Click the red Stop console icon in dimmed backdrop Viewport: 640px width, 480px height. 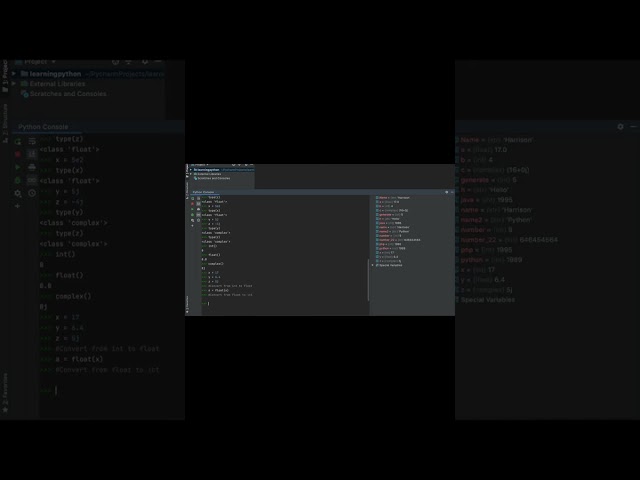point(18,154)
